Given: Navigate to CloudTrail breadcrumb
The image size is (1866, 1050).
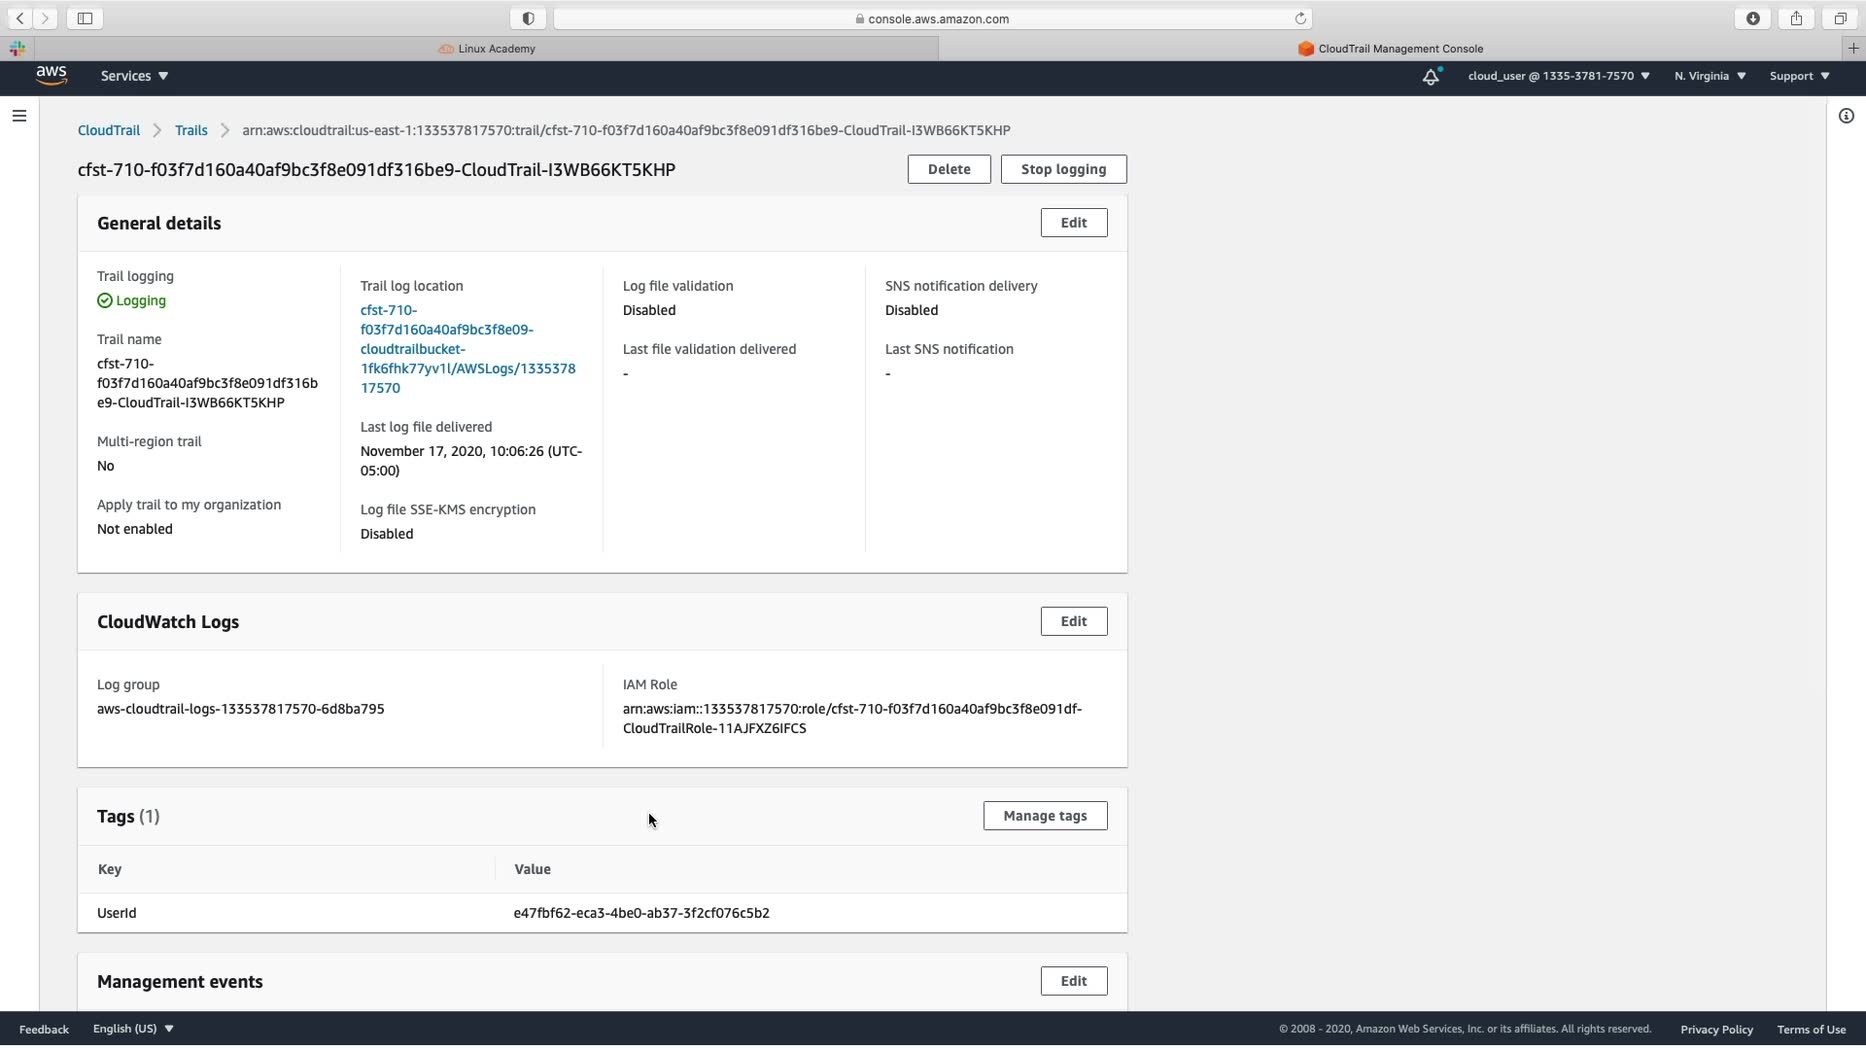Looking at the screenshot, I should 109,130.
